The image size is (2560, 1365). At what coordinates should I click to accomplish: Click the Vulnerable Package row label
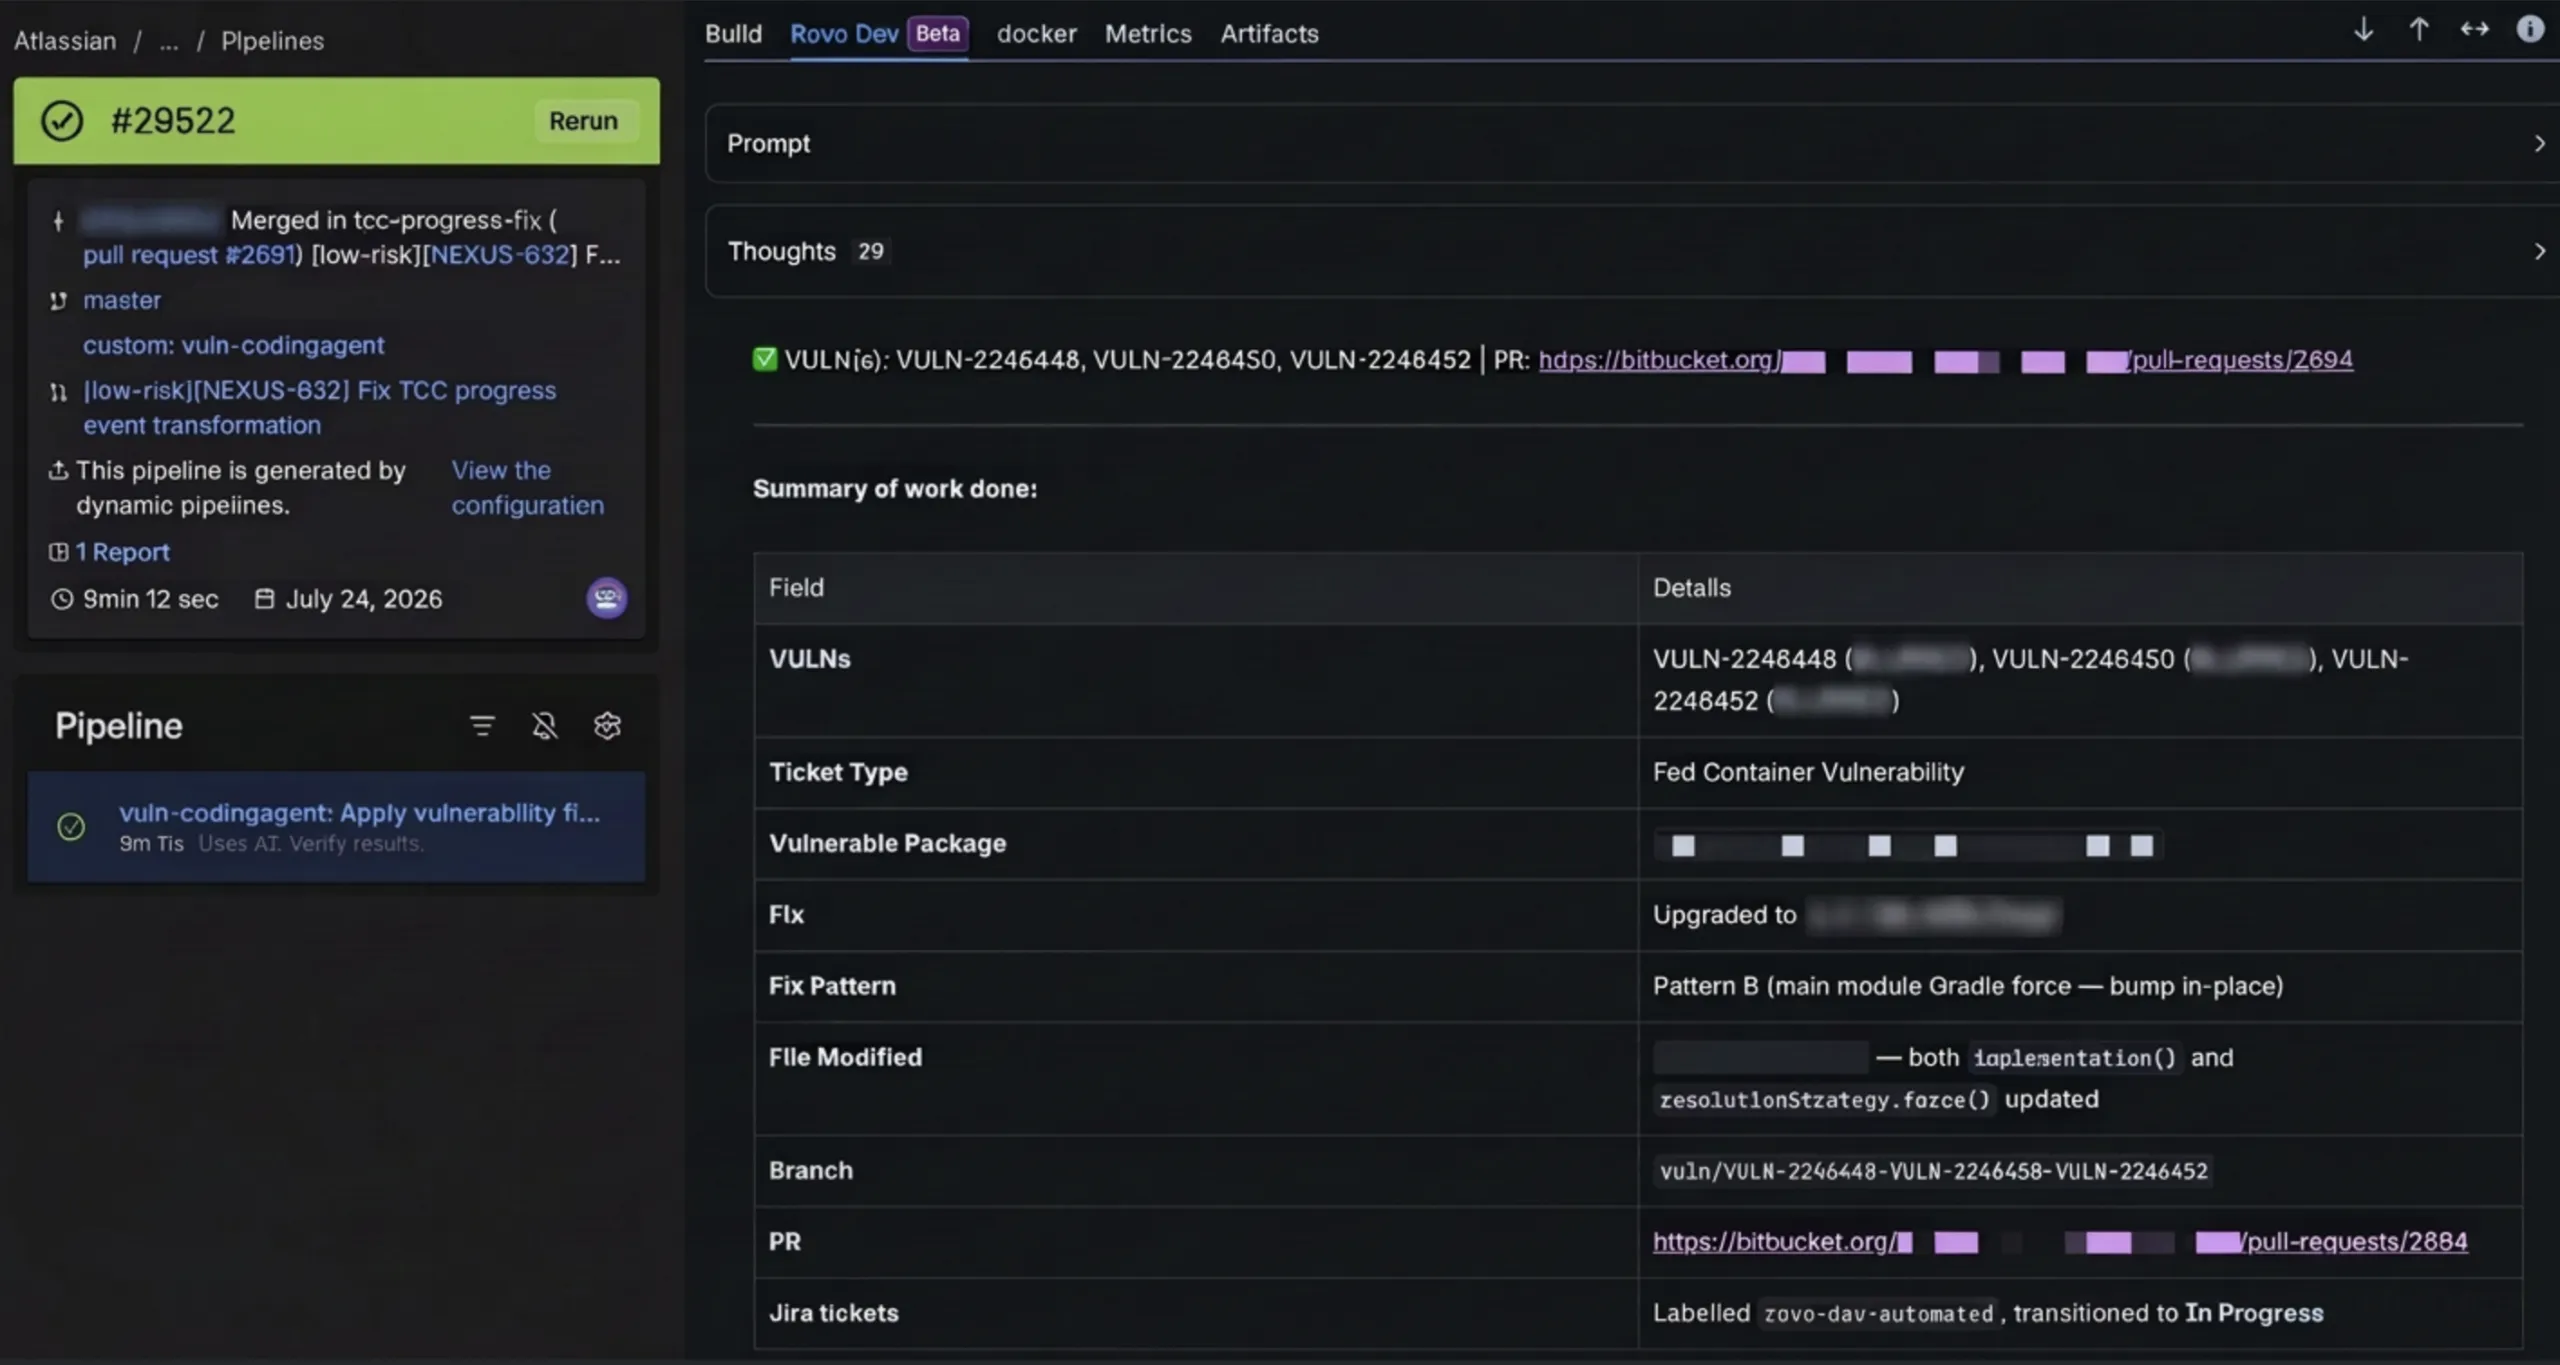coord(887,843)
